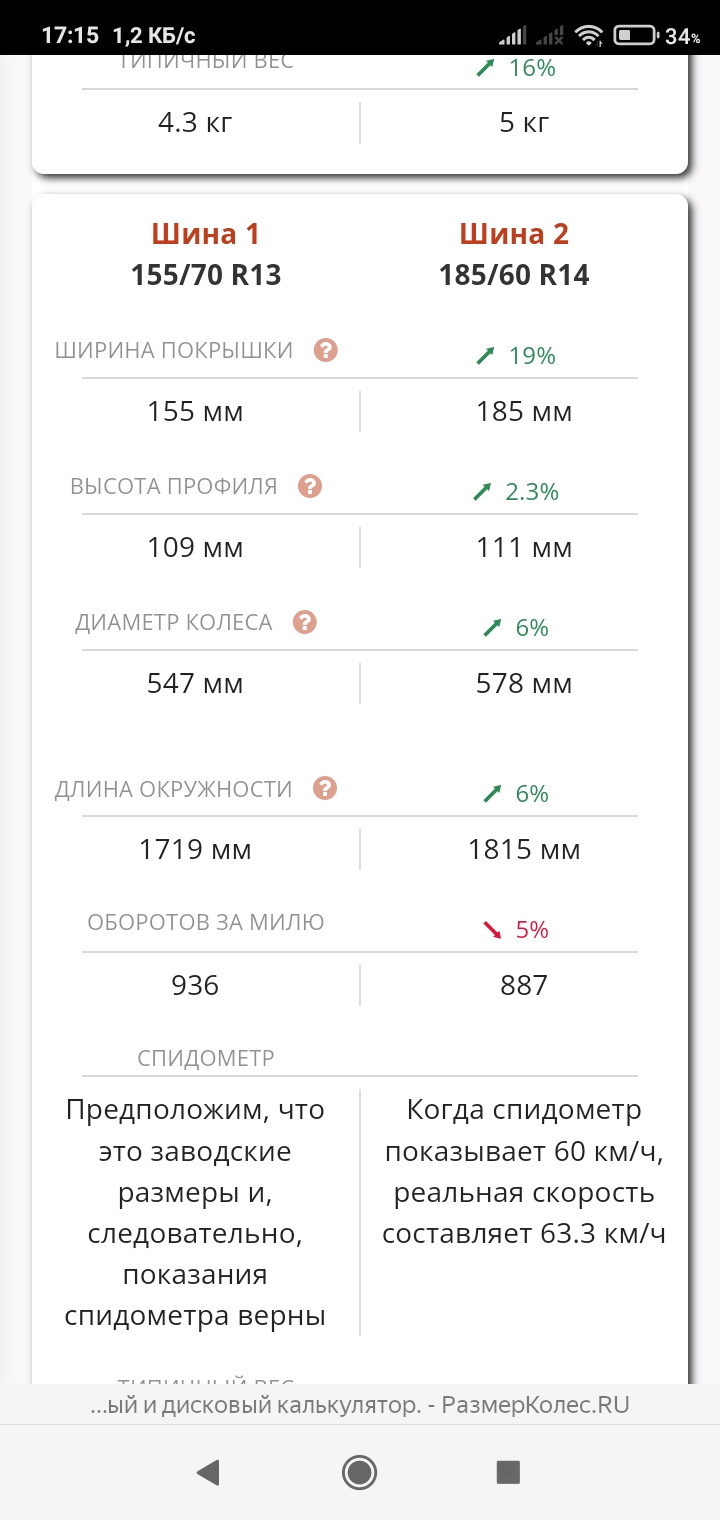The width and height of the screenshot is (720, 1520).
Task: Tap help icon next to Ширина покрышки
Action: (325, 351)
